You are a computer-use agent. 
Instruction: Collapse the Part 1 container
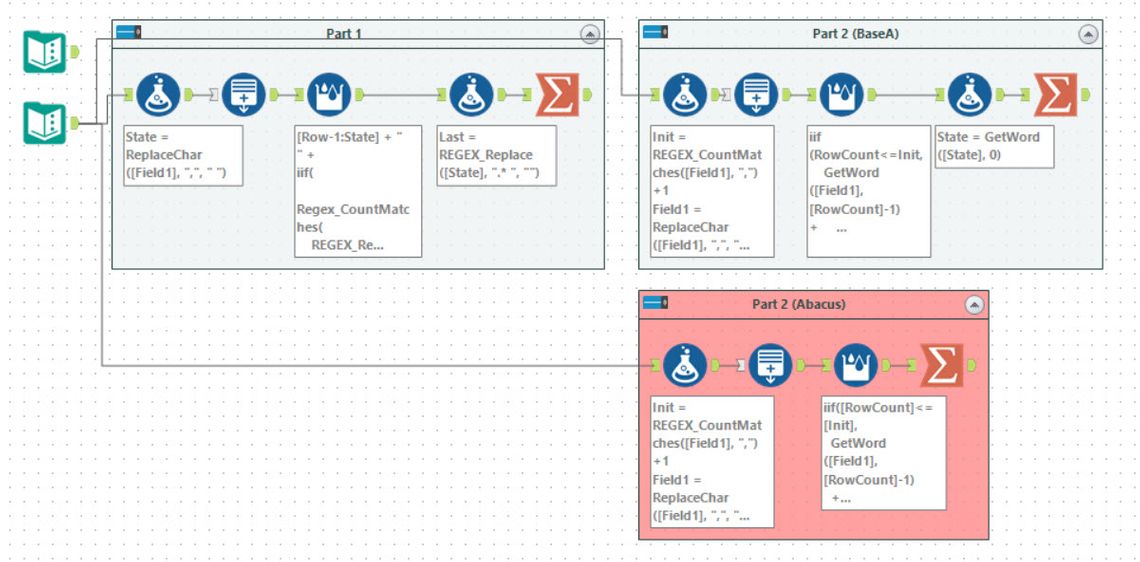(x=590, y=34)
